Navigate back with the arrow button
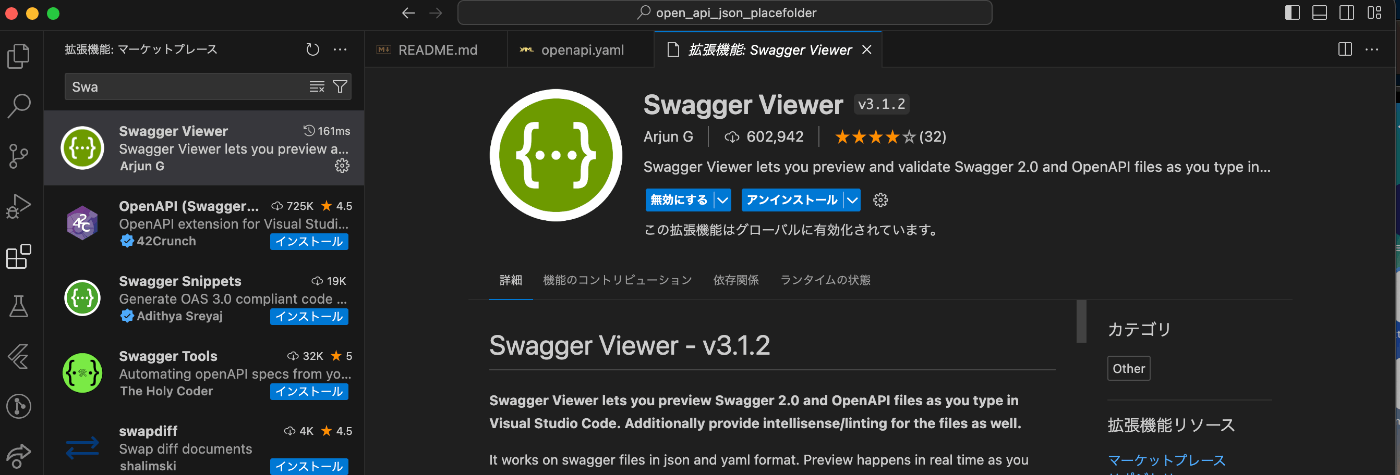 (x=407, y=13)
